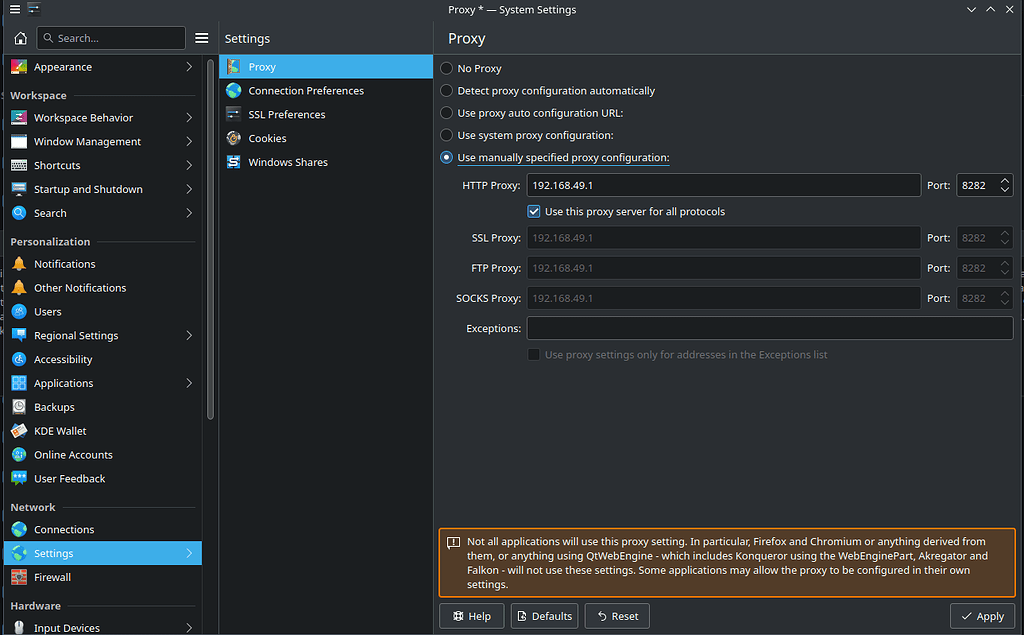Click the Connection Preferences globe icon
Image resolution: width=1024 pixels, height=635 pixels.
click(233, 90)
